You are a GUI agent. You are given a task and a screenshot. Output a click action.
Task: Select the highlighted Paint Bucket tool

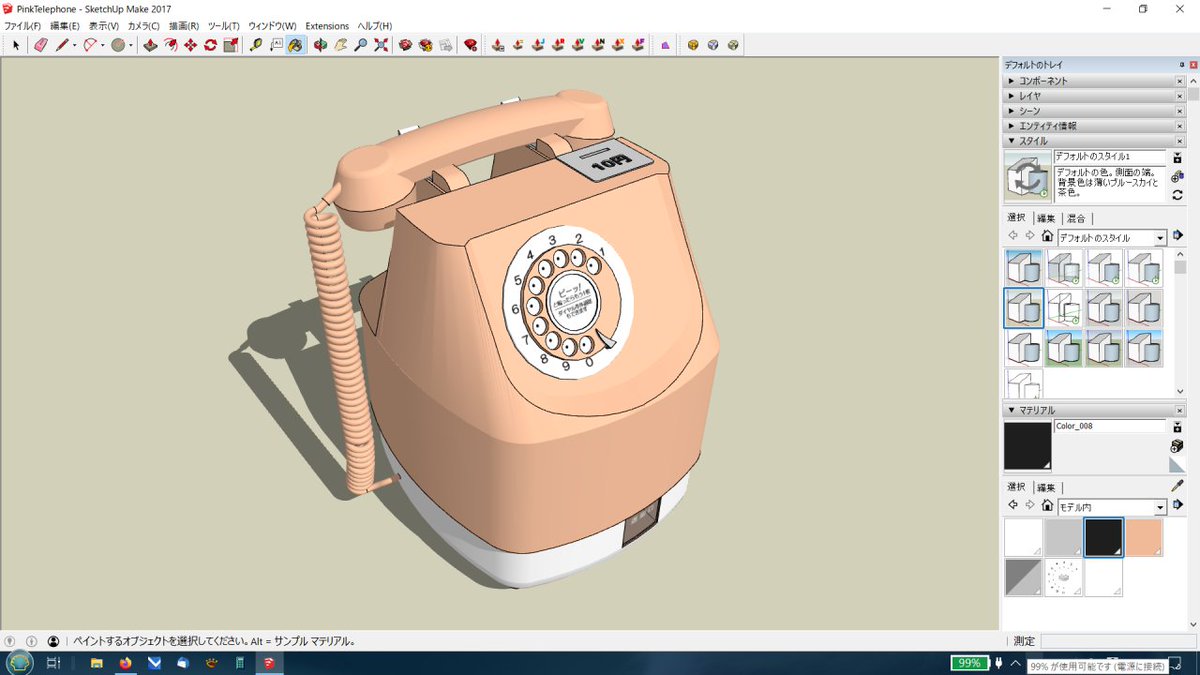click(x=296, y=44)
